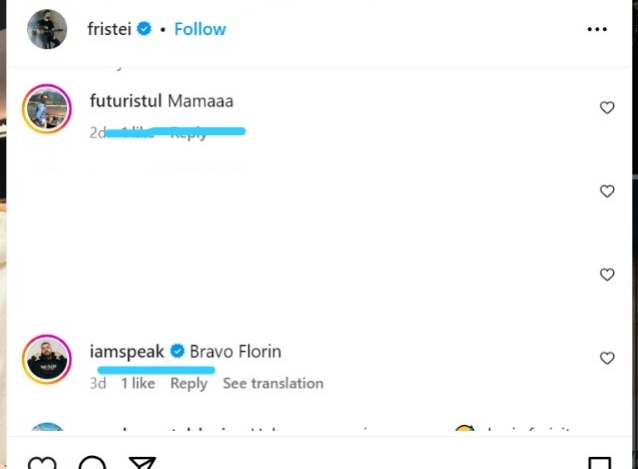Reply to the iamspeak comment
This screenshot has height=469, width=638.
coord(189,383)
